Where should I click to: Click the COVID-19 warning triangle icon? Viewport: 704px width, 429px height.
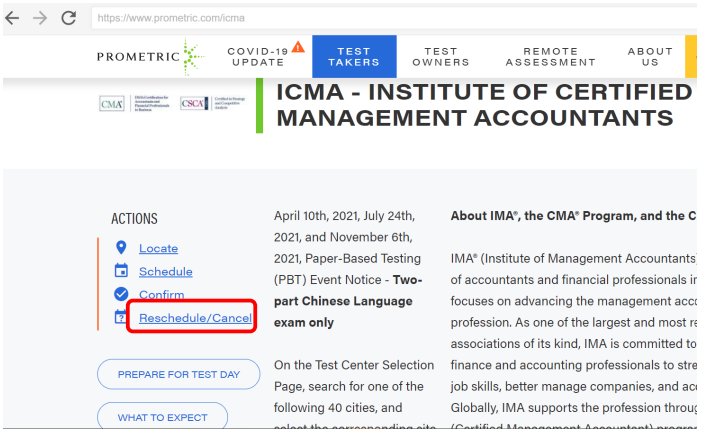point(298,47)
